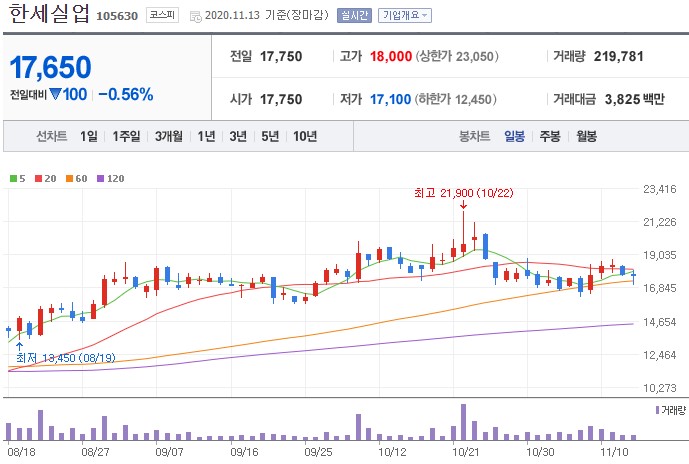
Task: Select the 1주일 line chart tab
Action: pyautogui.click(x=126, y=136)
